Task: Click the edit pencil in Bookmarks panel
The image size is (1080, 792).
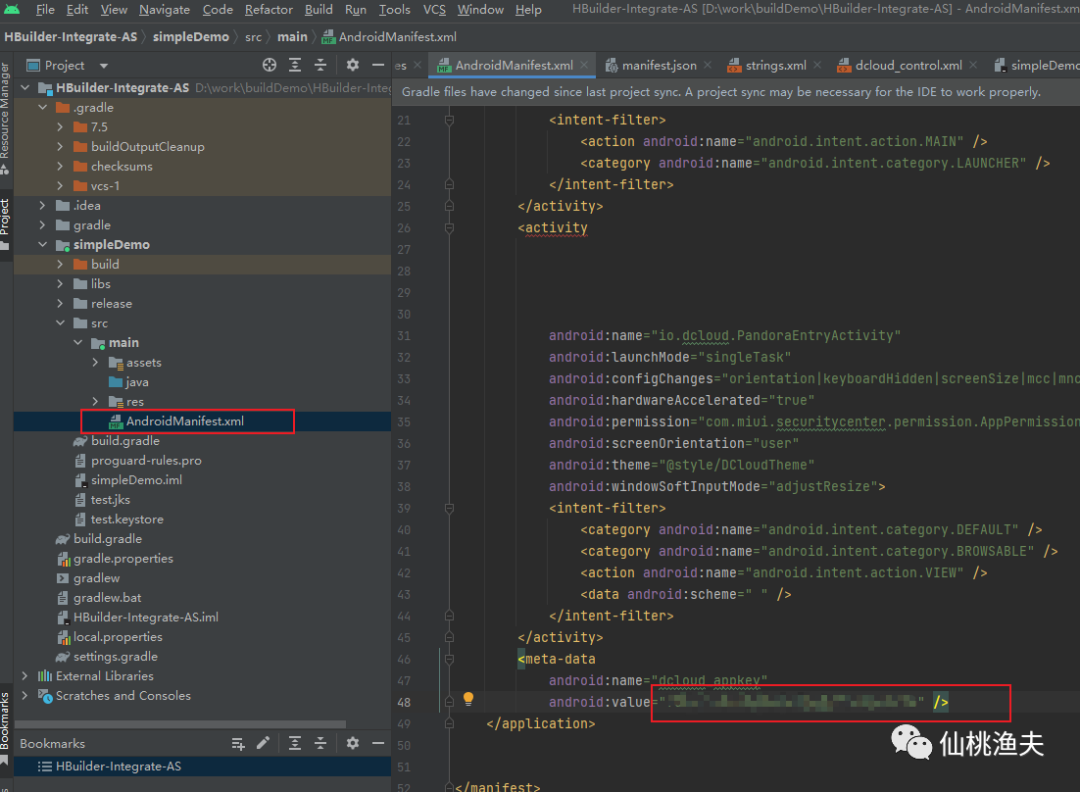Action: tap(263, 742)
